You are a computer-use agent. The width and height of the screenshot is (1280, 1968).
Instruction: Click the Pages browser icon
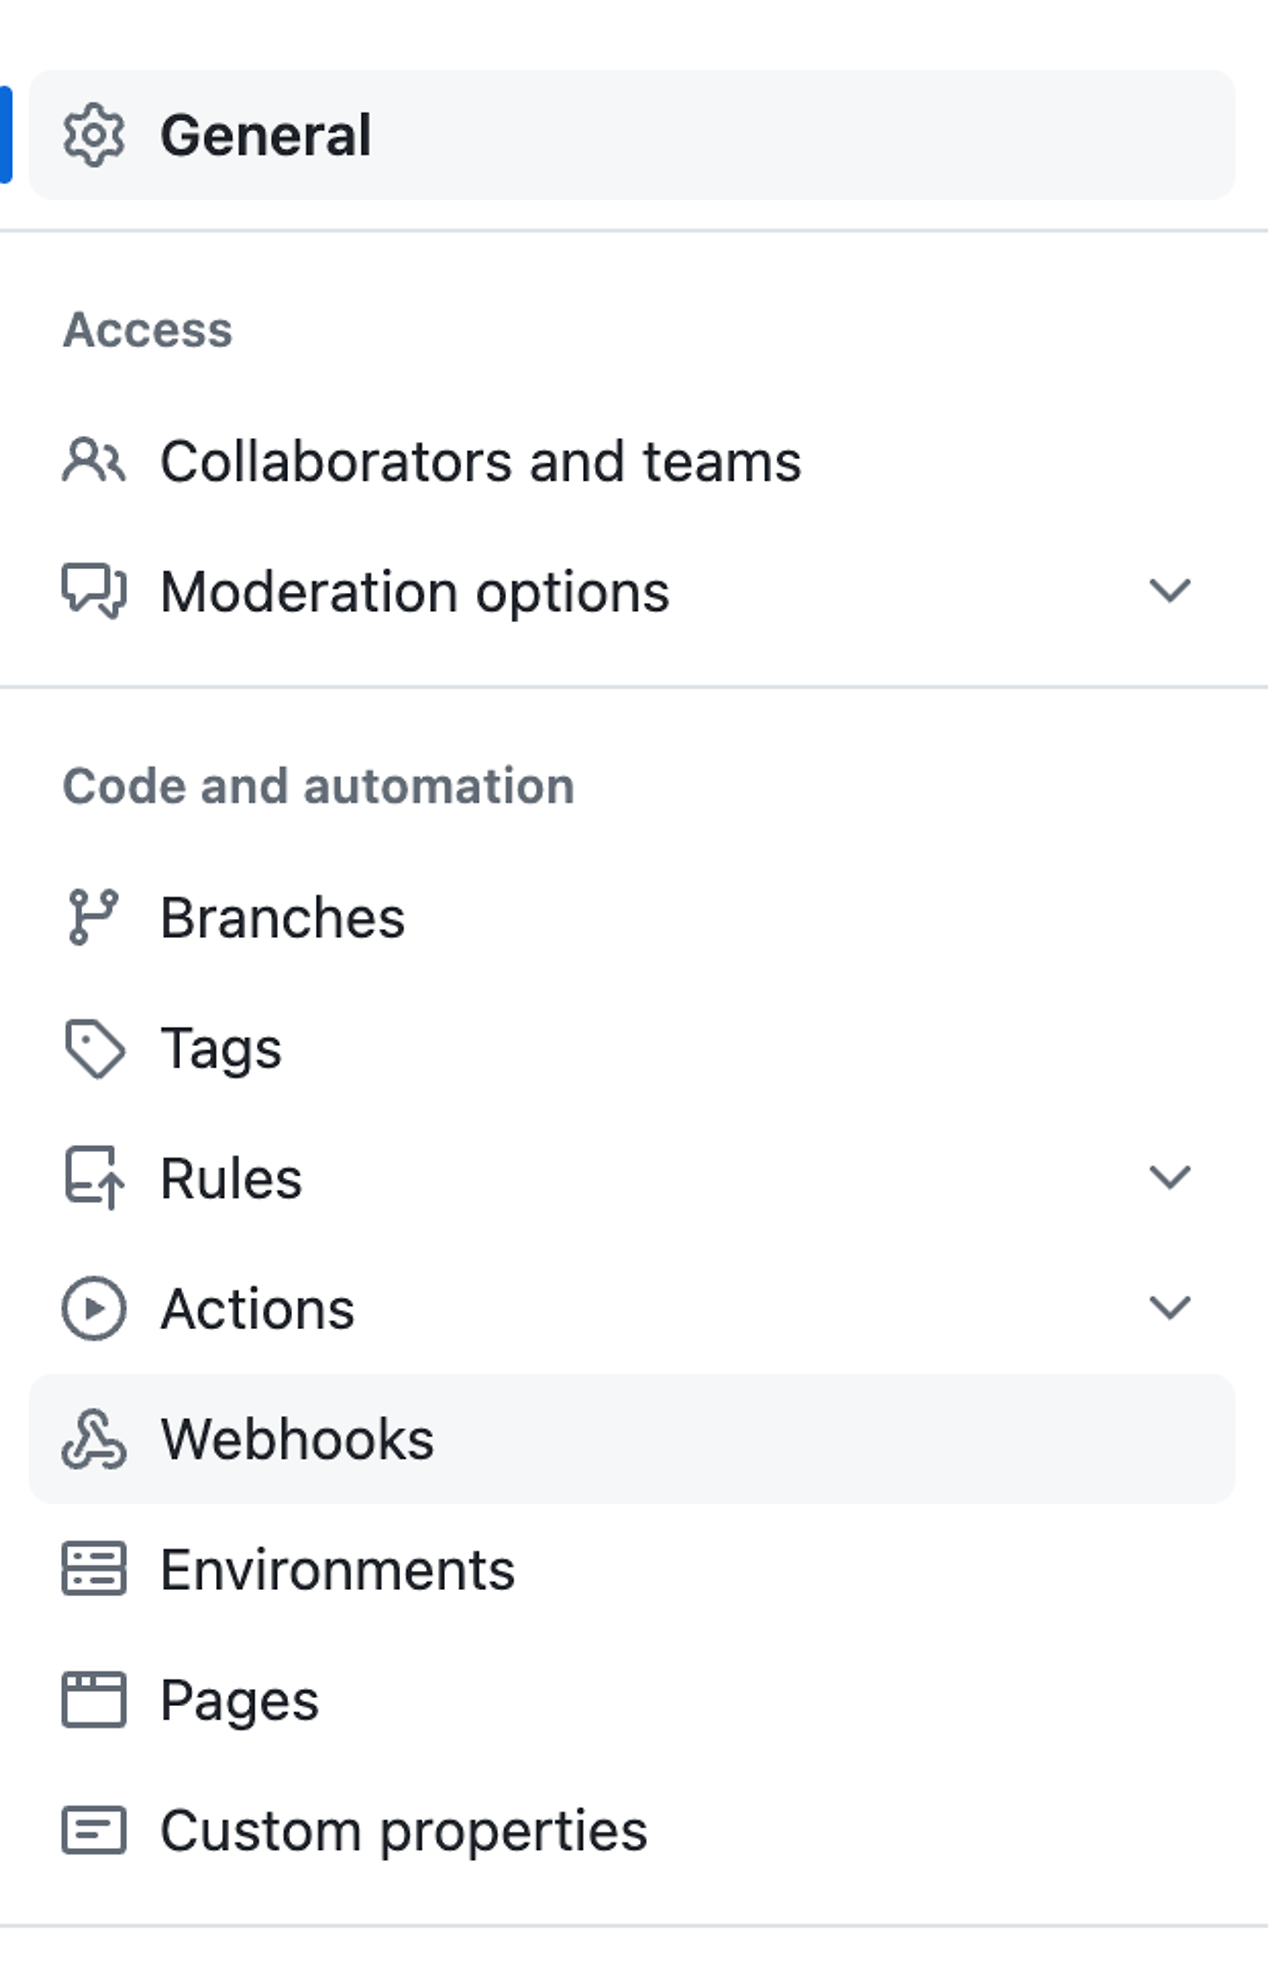pos(93,1700)
